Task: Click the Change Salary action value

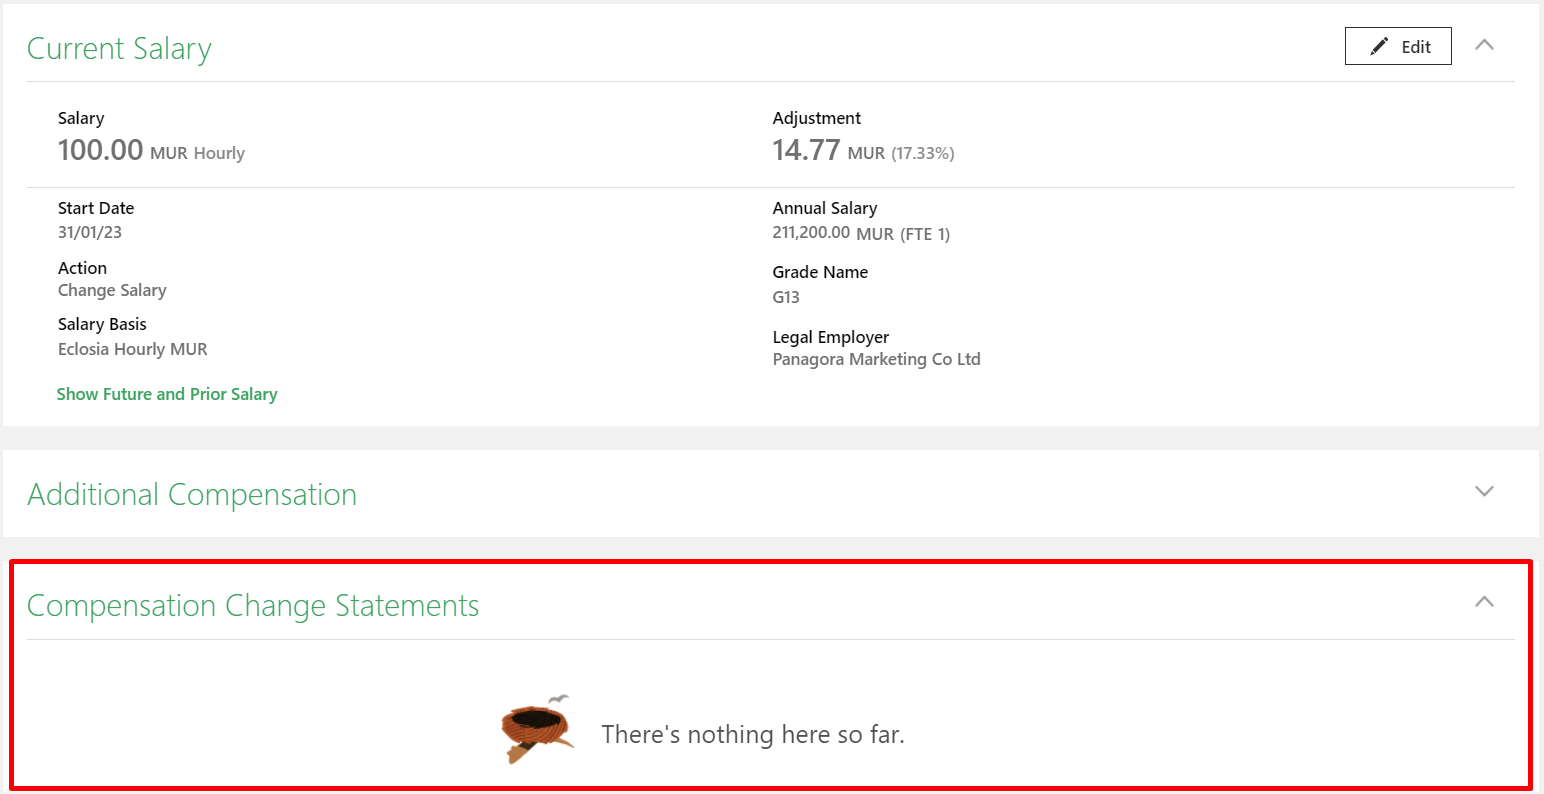Action: (x=112, y=291)
